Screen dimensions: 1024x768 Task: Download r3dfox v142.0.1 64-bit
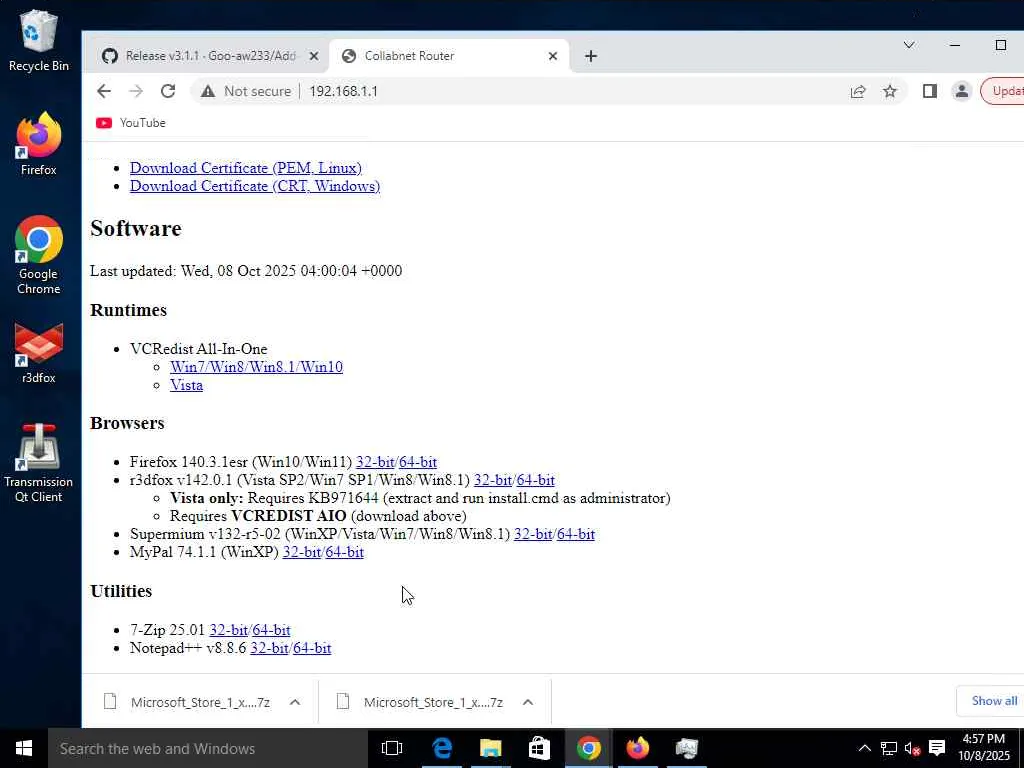point(536,480)
